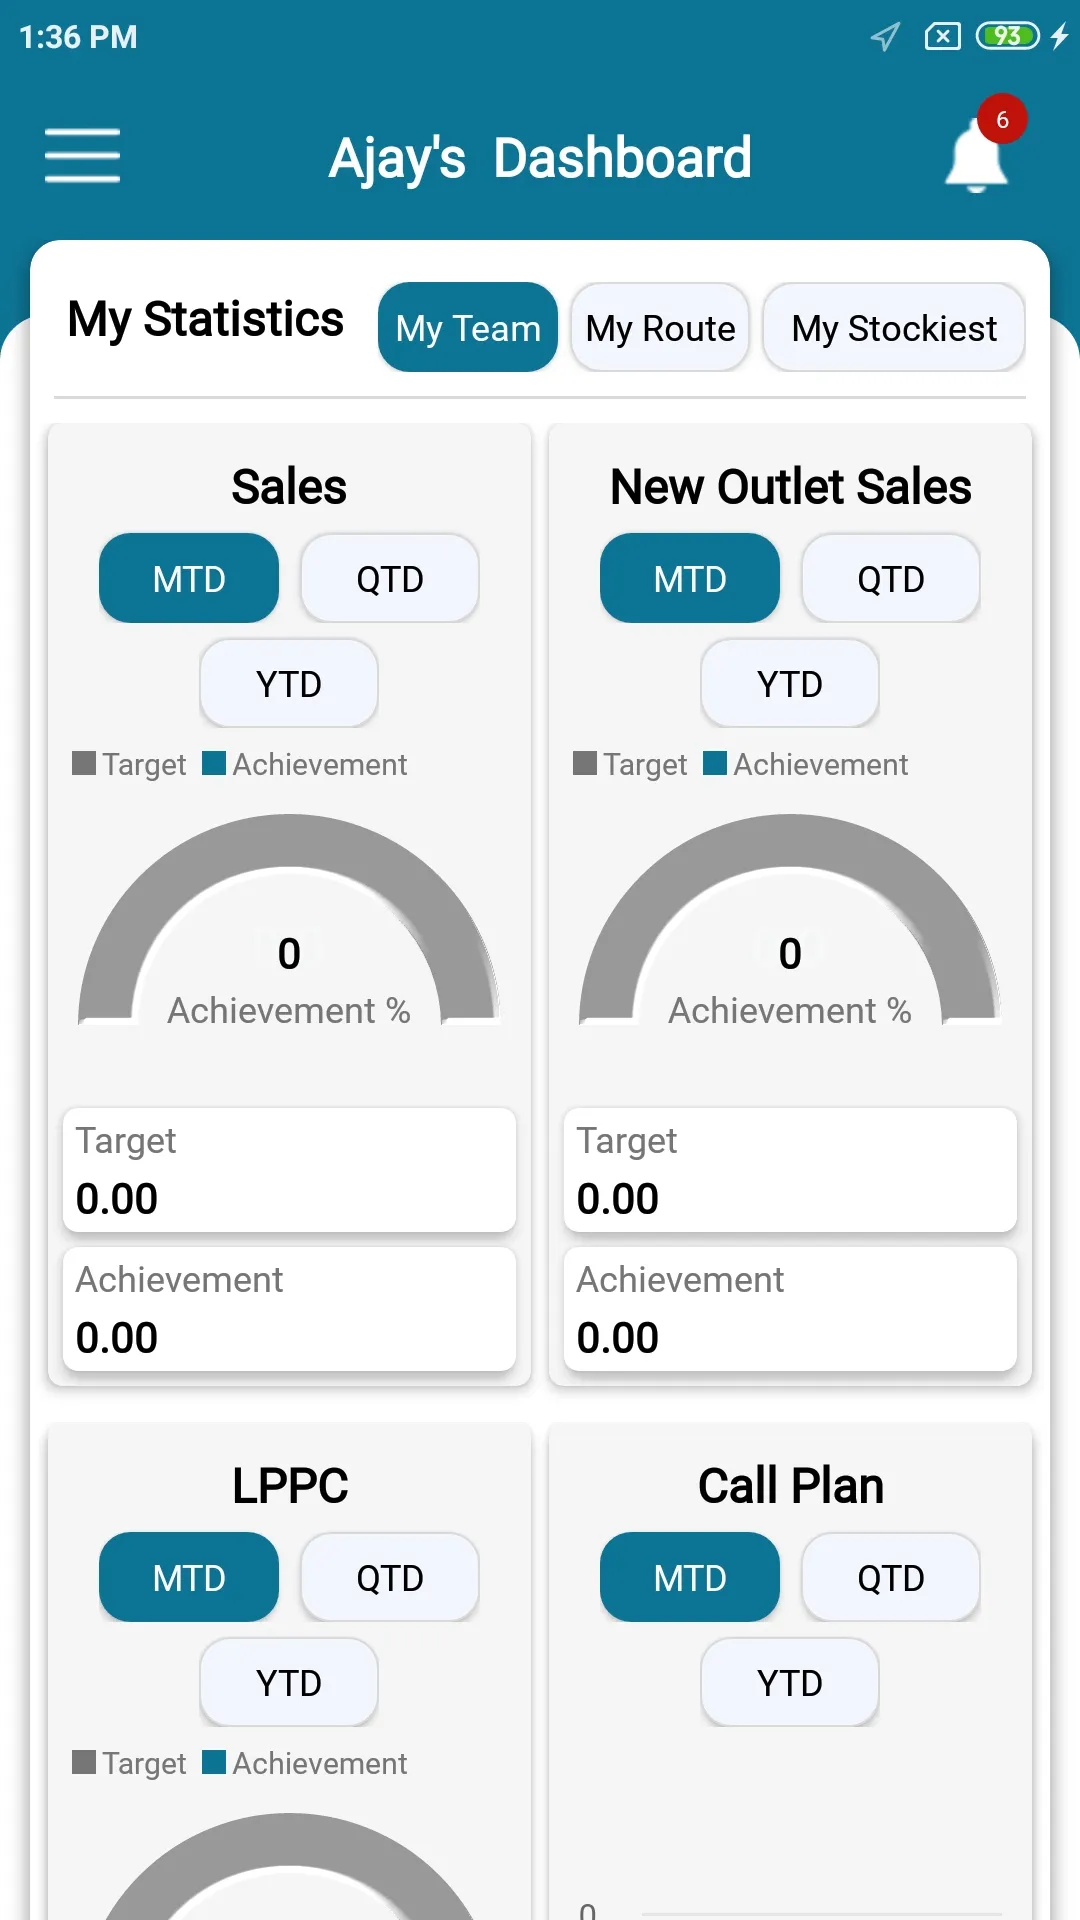Switch to My Stockiest tab
Viewport: 1080px width, 1920px height.
tap(894, 327)
